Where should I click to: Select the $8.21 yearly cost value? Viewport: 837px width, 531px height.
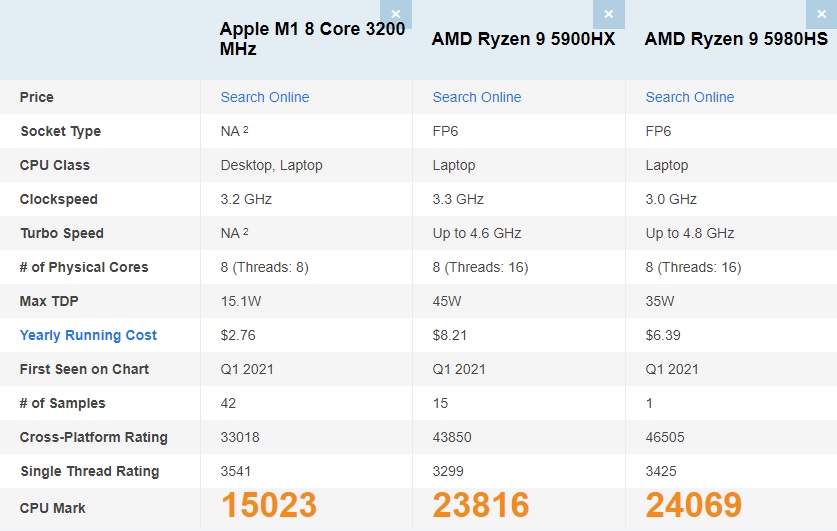(x=449, y=335)
